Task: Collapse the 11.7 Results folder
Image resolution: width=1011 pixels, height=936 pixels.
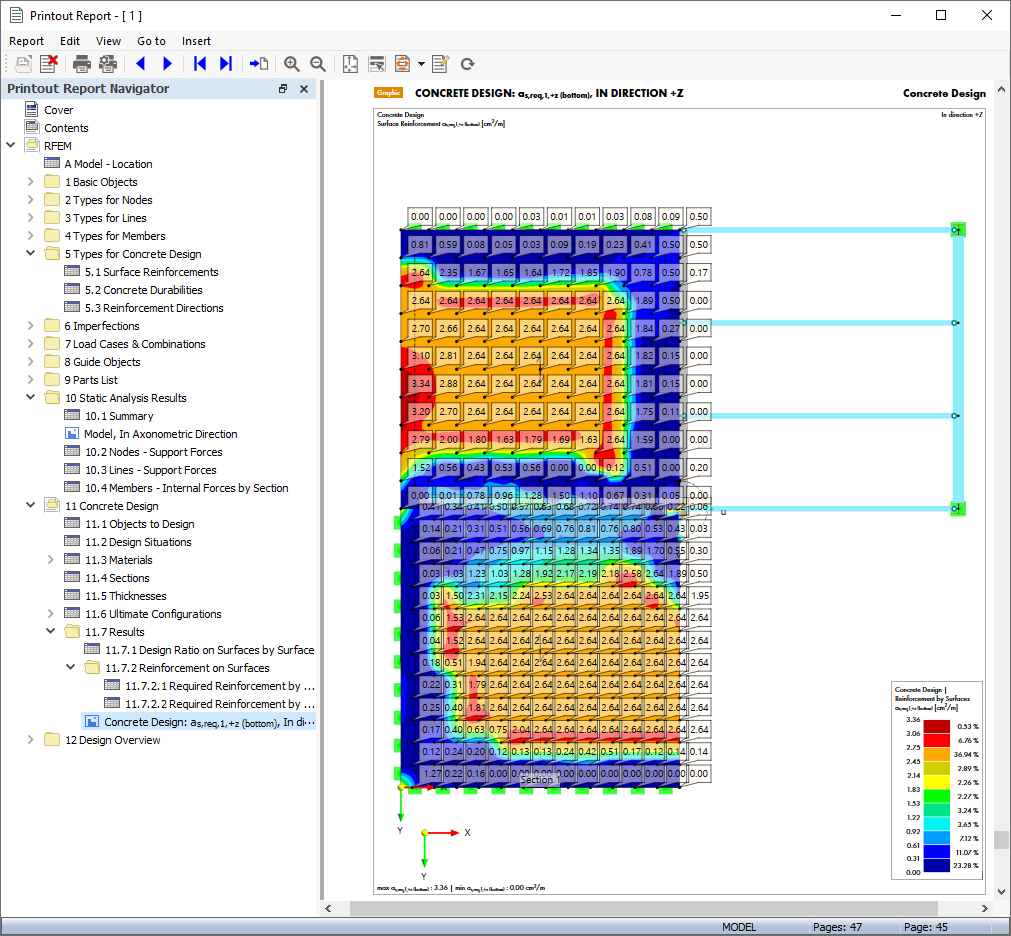Action: 51,632
